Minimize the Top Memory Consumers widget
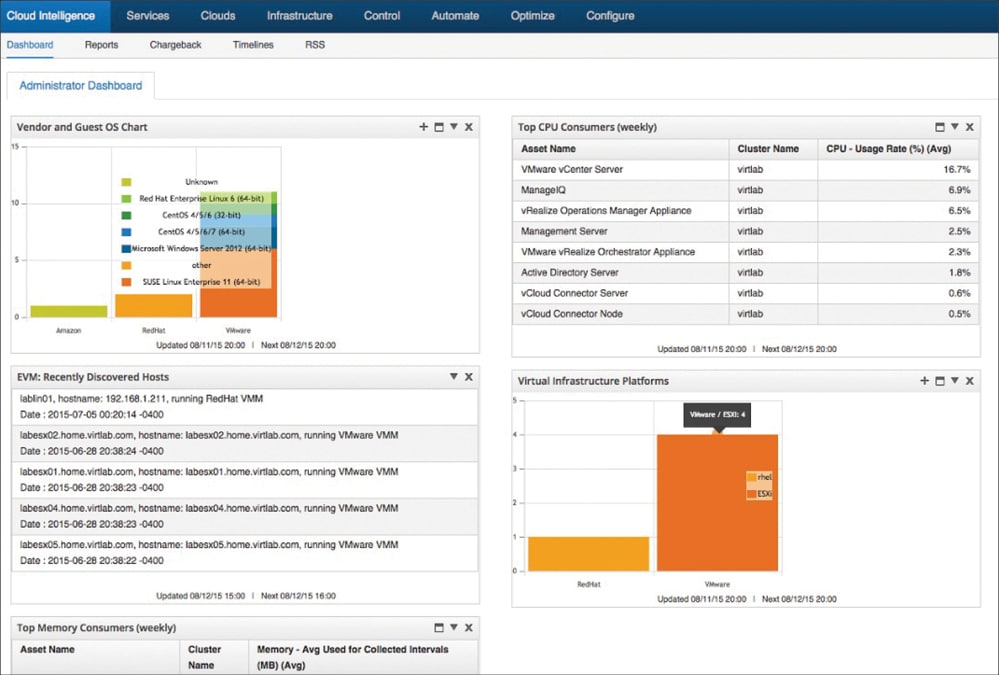999x675 pixels. coord(438,627)
